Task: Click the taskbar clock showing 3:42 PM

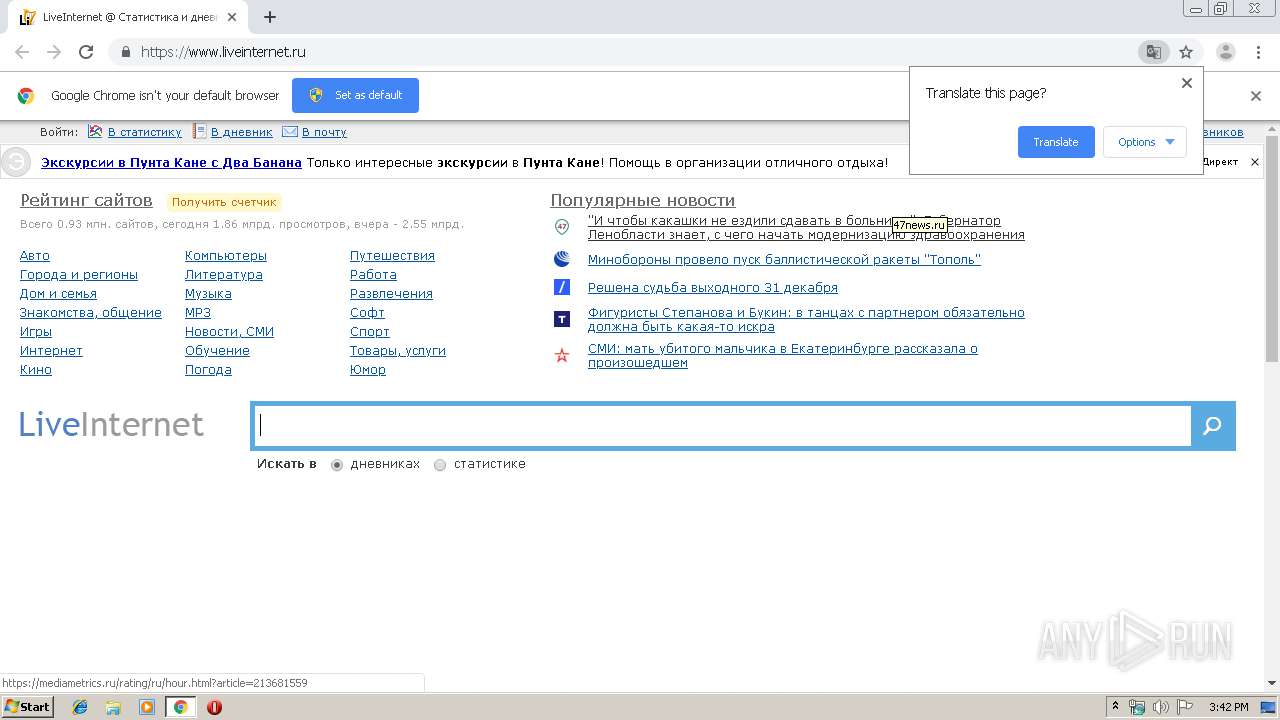Action: [x=1228, y=707]
